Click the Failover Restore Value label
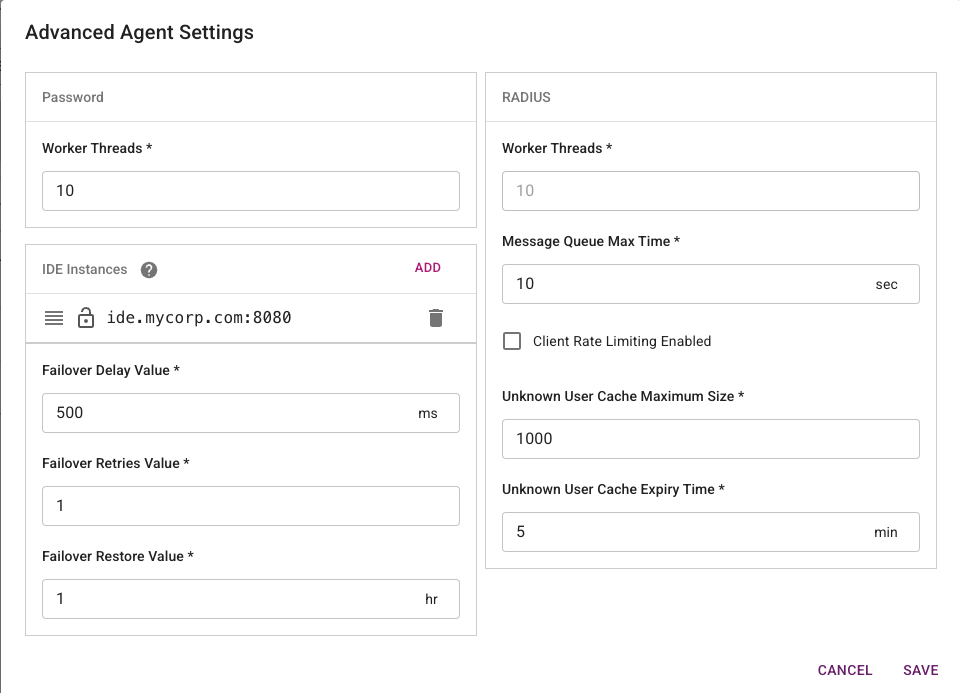The height and width of the screenshot is (693, 959). pyautogui.click(x=117, y=556)
